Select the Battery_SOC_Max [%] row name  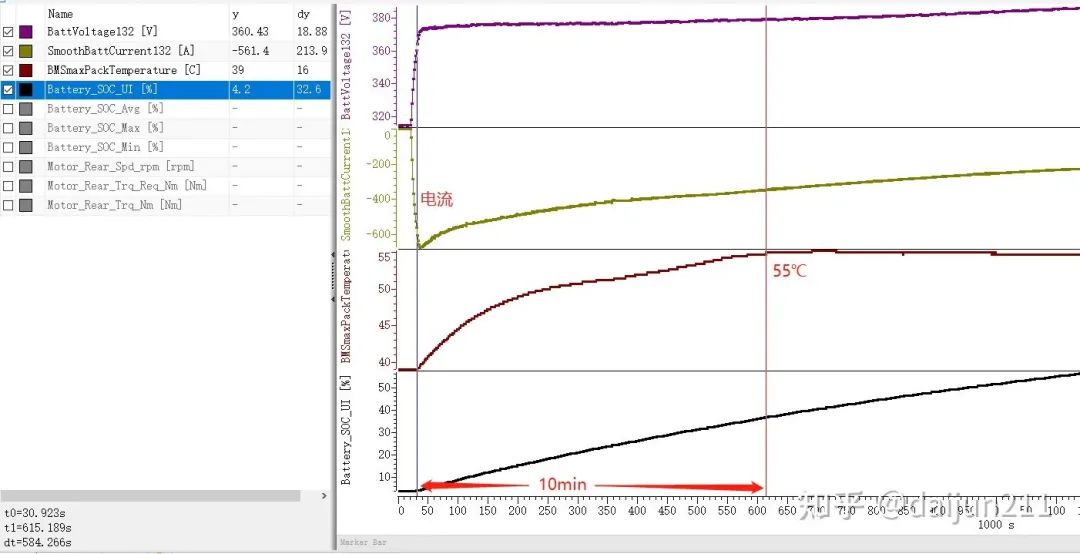[105, 128]
